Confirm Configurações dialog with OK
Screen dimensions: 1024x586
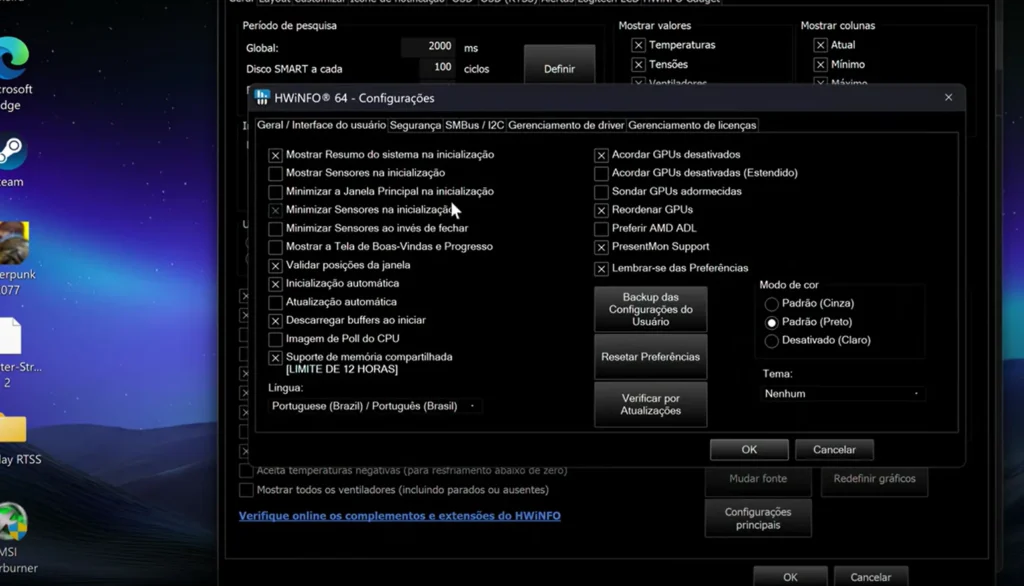tap(749, 449)
